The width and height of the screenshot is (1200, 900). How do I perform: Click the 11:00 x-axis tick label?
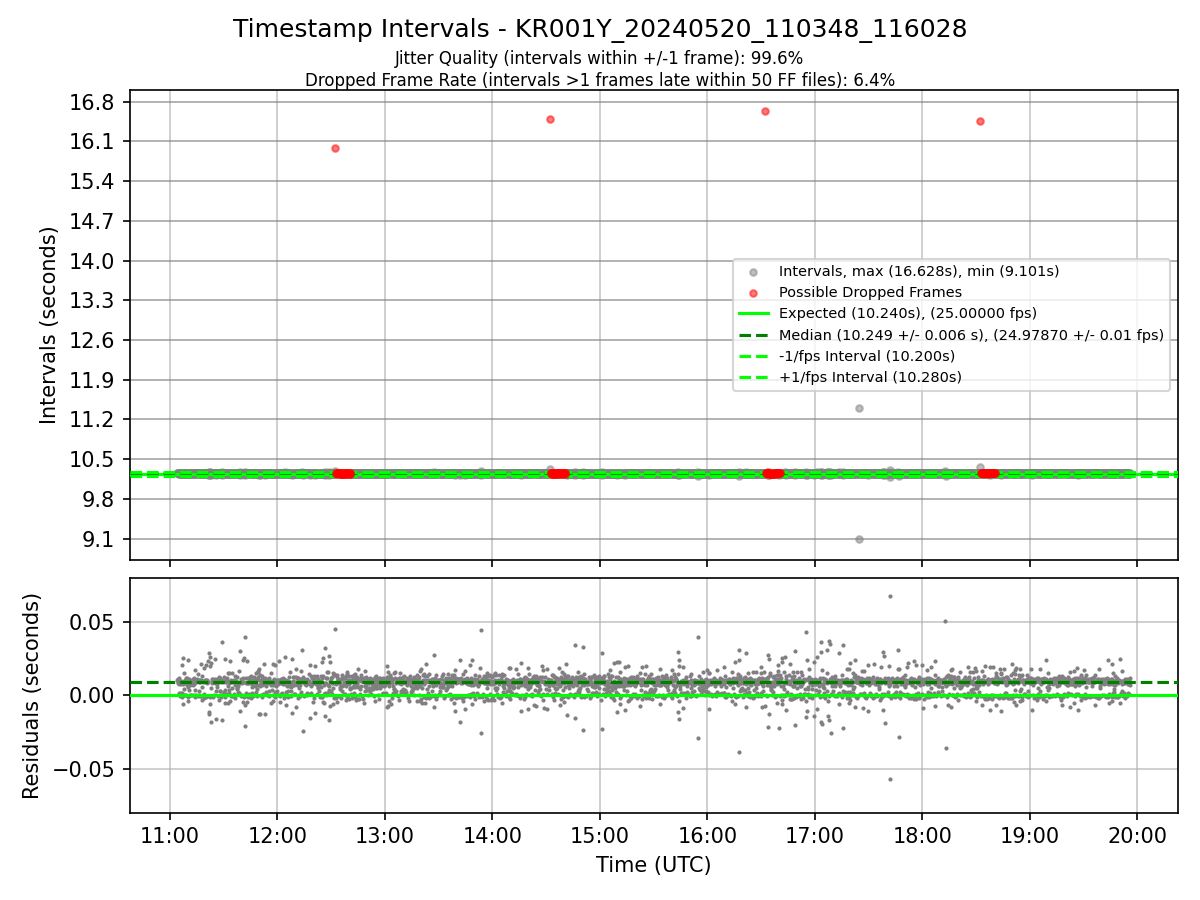[x=169, y=835]
